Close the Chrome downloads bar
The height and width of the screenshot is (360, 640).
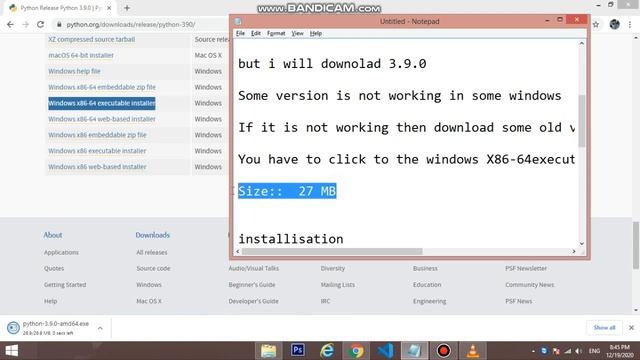(631, 327)
